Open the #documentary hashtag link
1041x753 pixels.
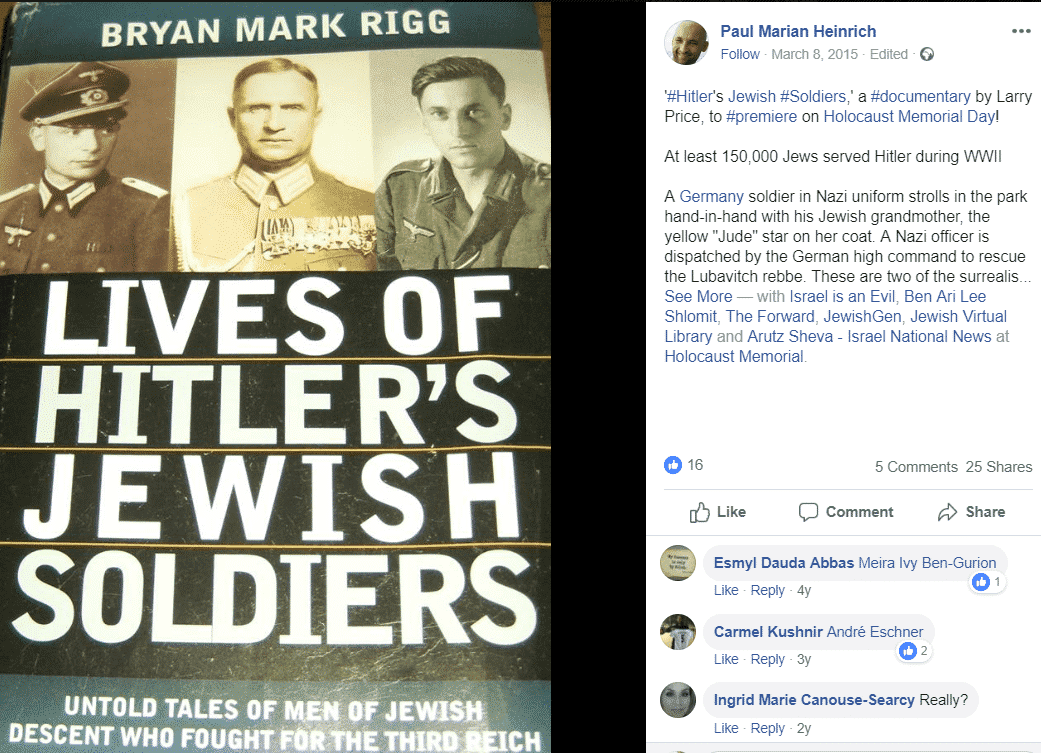point(920,96)
